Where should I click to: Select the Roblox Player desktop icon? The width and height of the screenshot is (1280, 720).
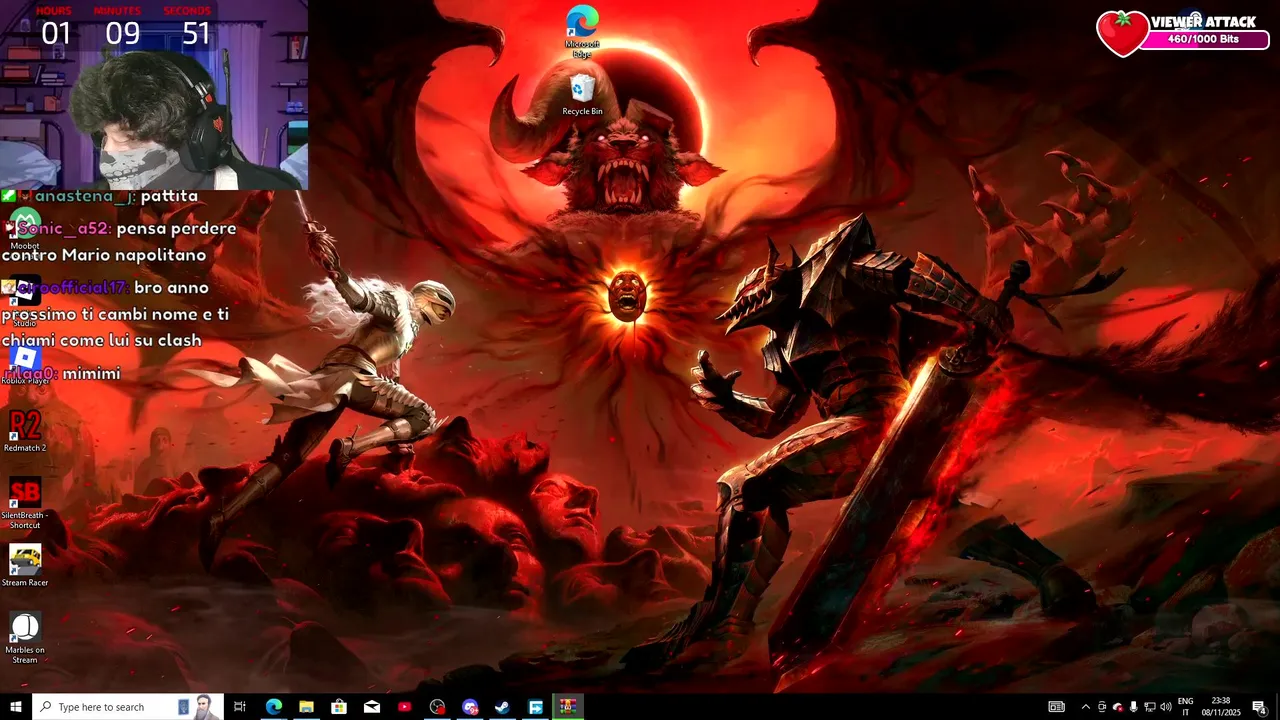[x=25, y=364]
